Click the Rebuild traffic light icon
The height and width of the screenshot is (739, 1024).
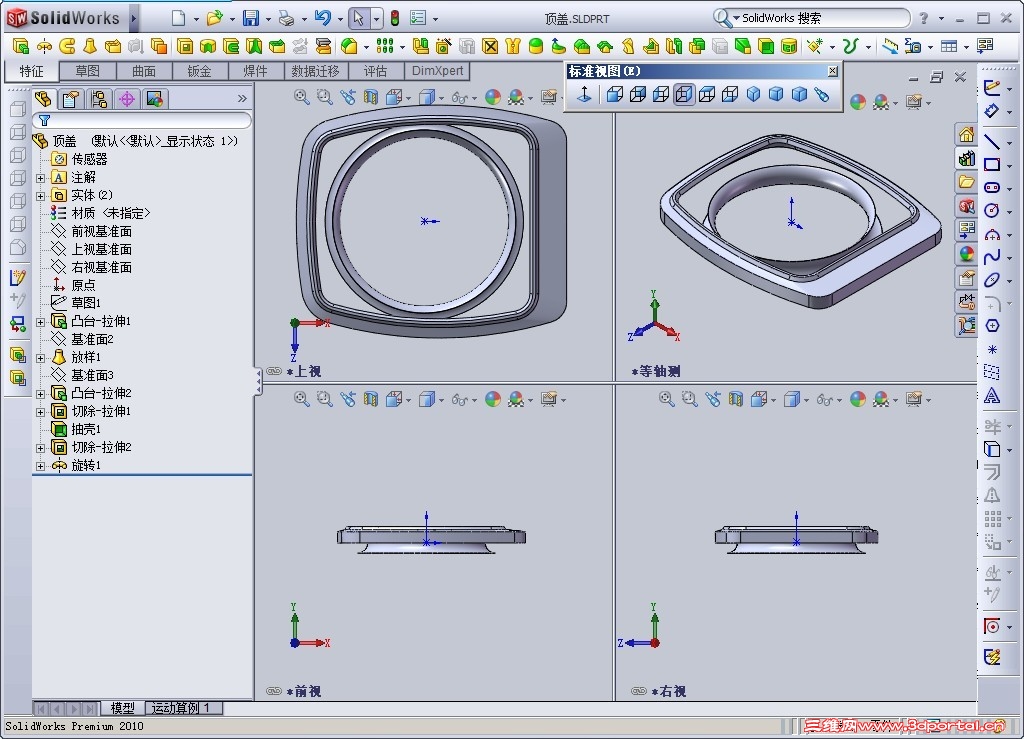coord(394,18)
